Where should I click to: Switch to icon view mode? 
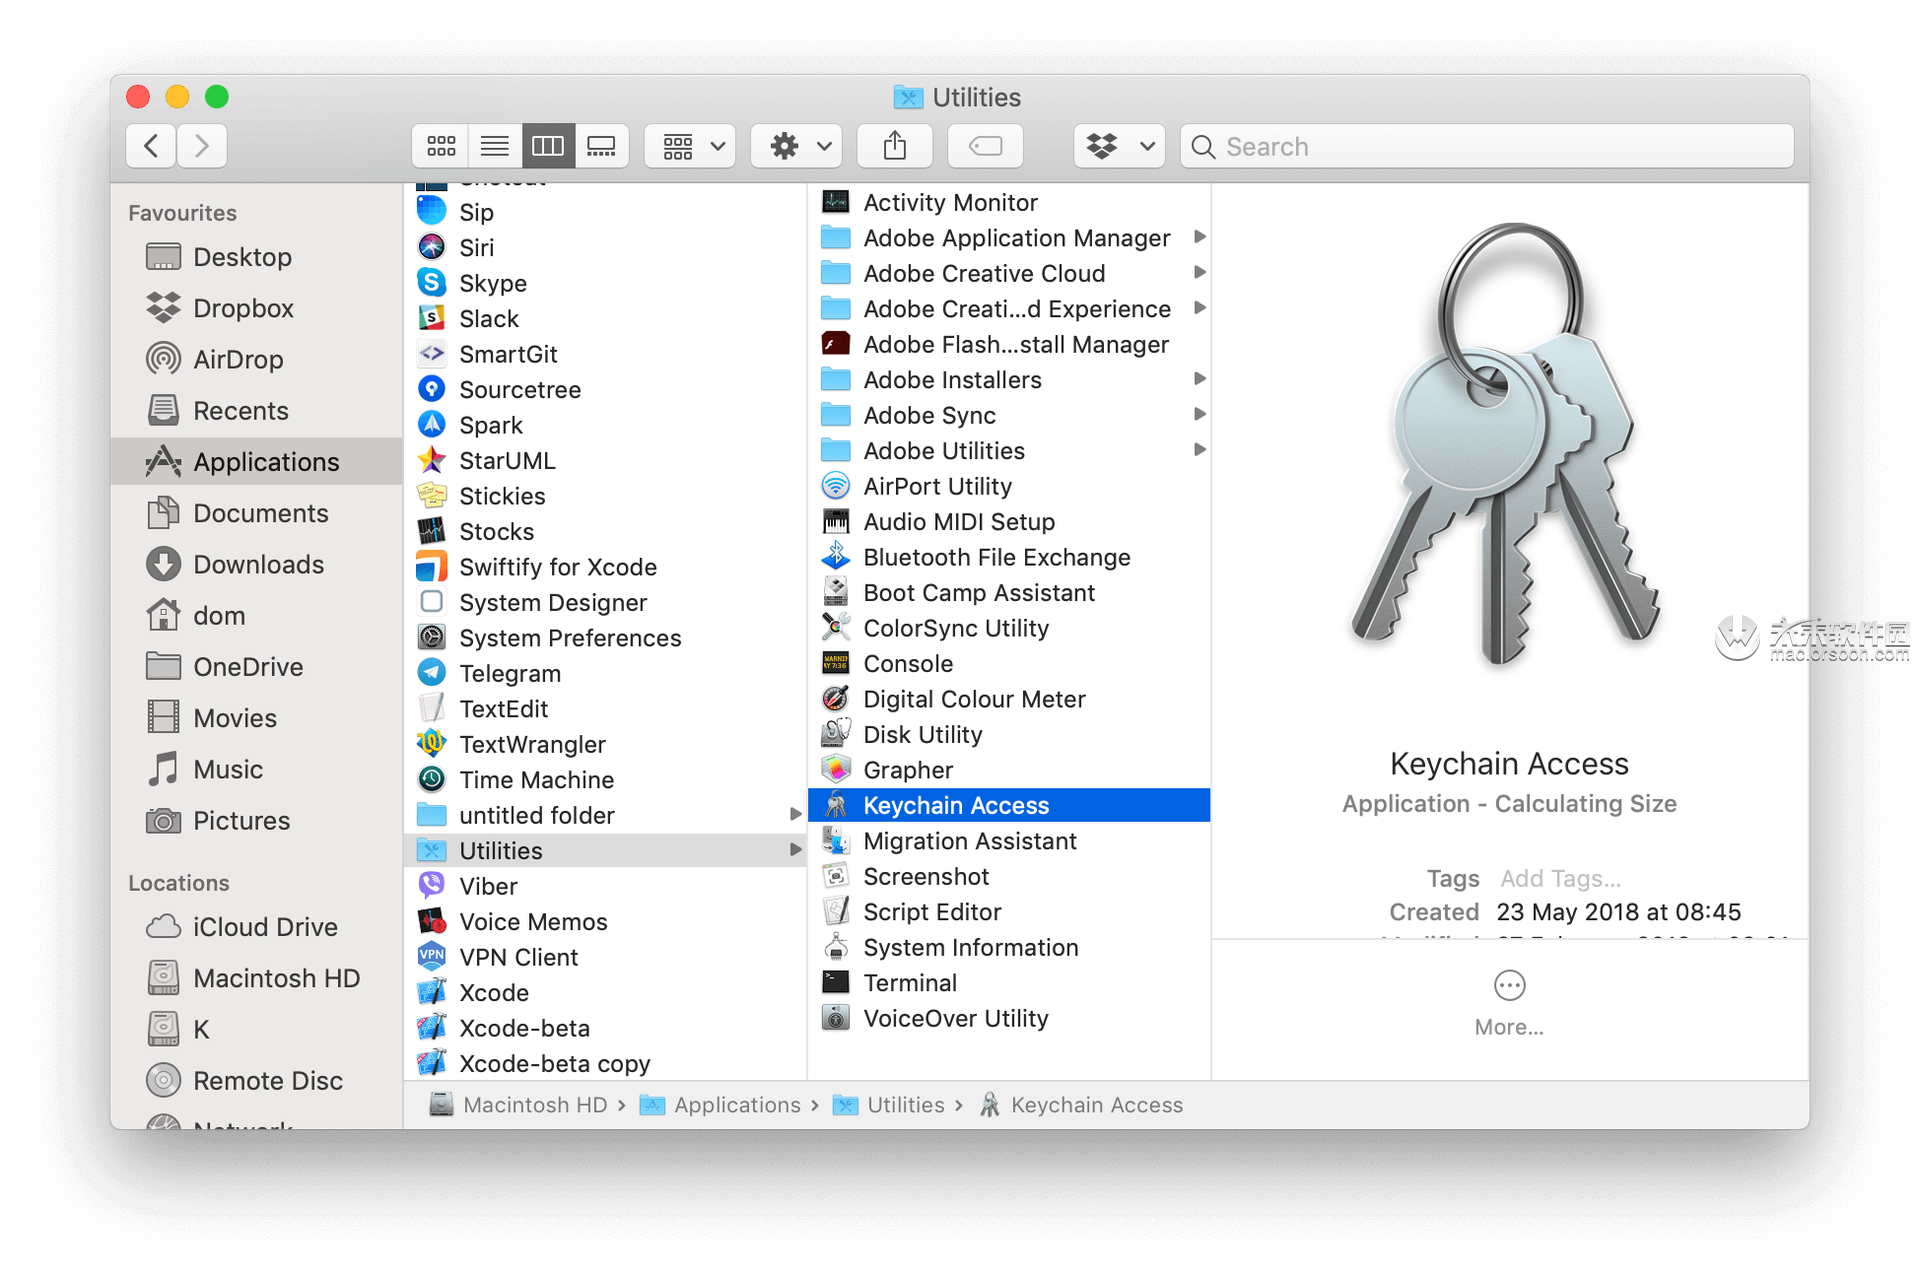tap(441, 146)
